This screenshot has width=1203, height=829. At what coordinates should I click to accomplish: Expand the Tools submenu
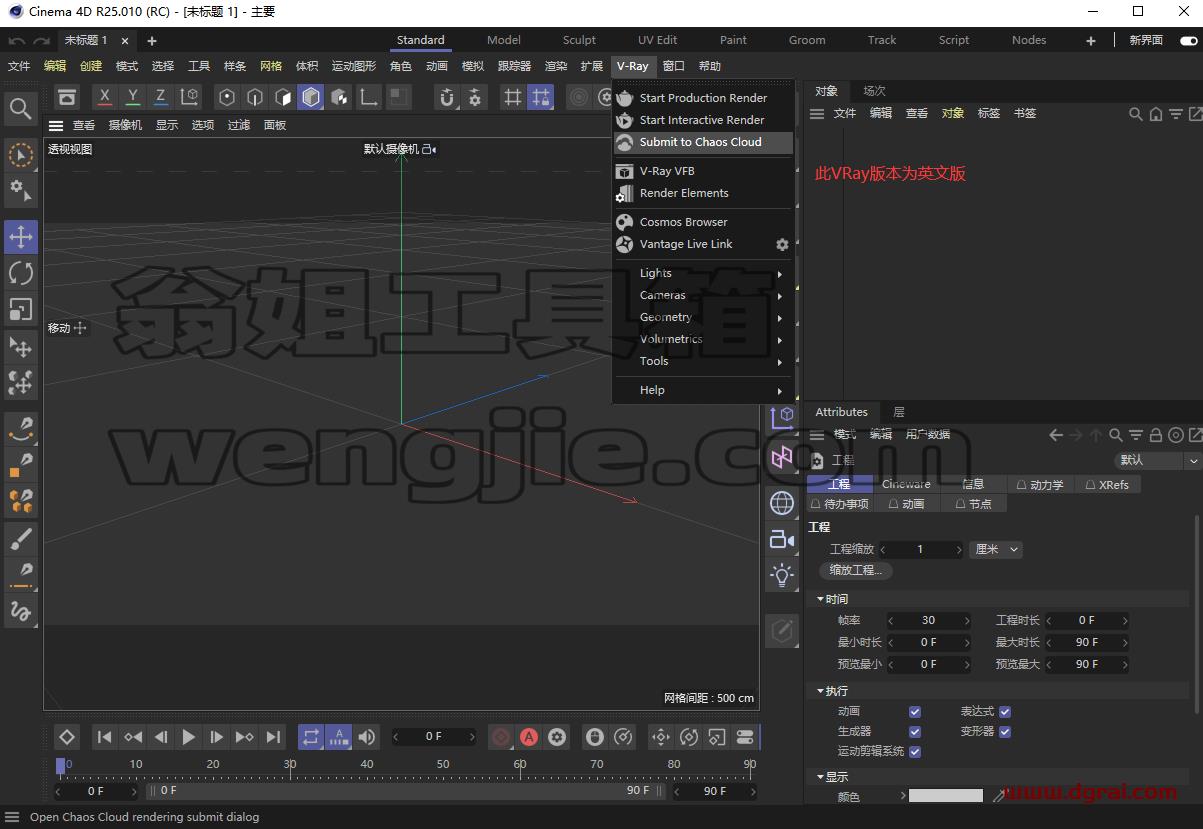703,361
